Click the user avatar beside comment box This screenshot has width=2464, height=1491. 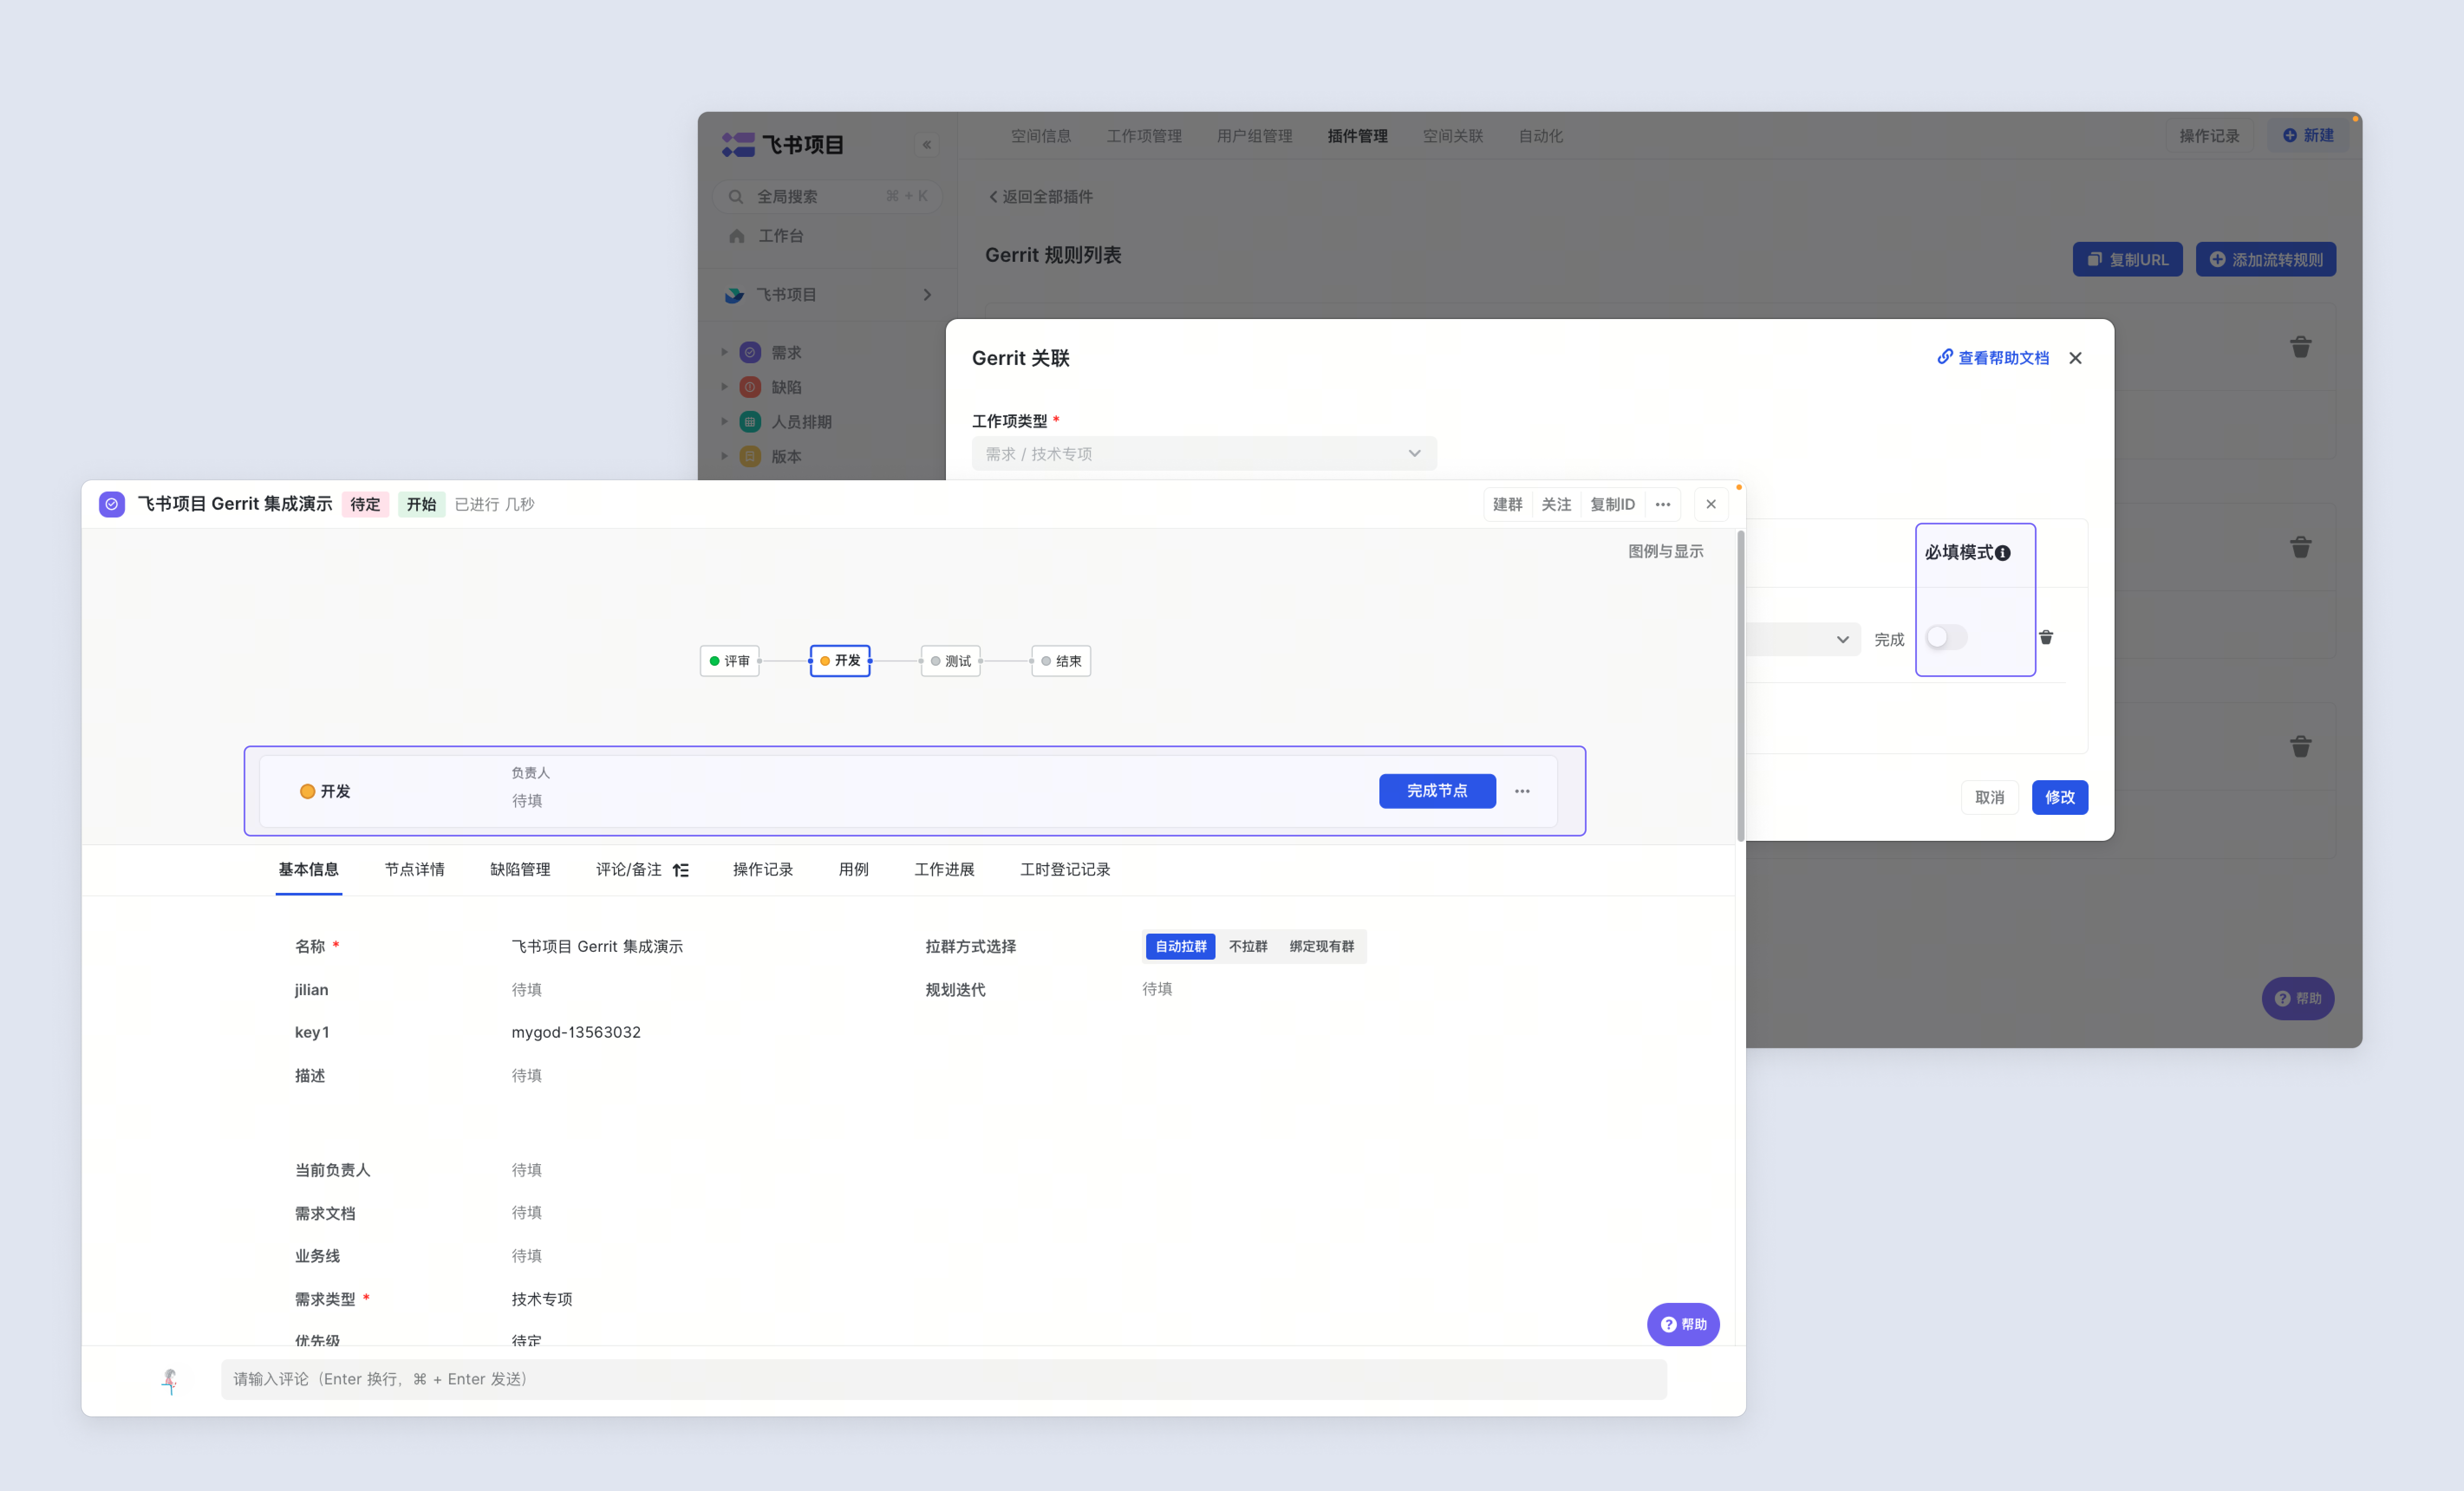pyautogui.click(x=170, y=1380)
